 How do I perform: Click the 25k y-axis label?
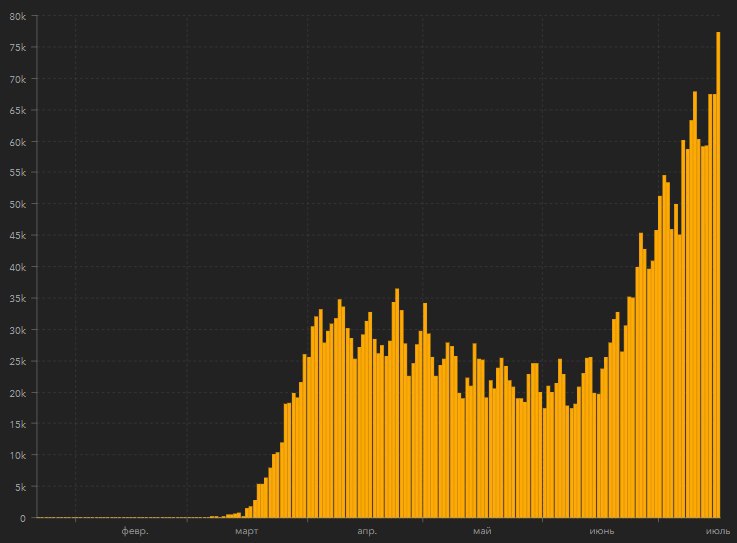click(x=17, y=362)
